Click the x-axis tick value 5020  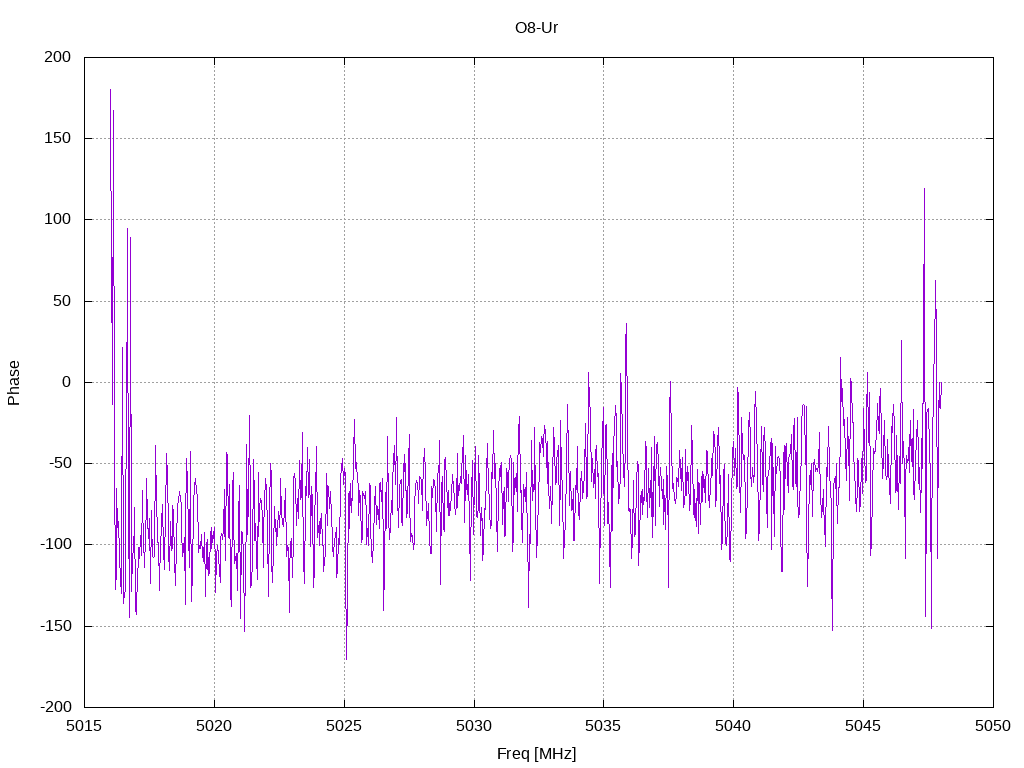pos(214,726)
